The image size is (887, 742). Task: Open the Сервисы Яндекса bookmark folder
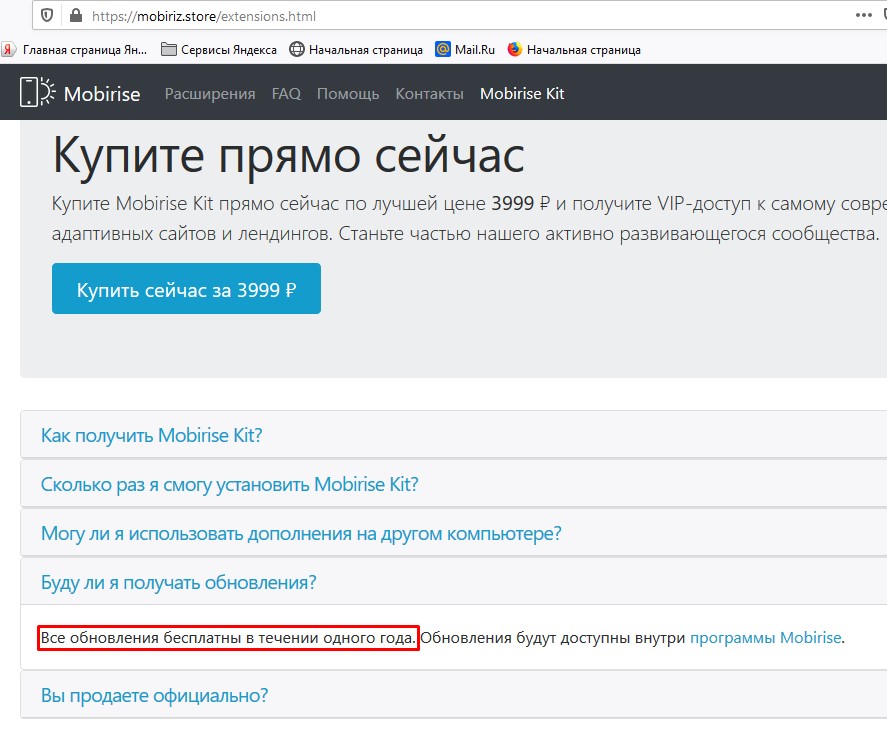pos(219,50)
